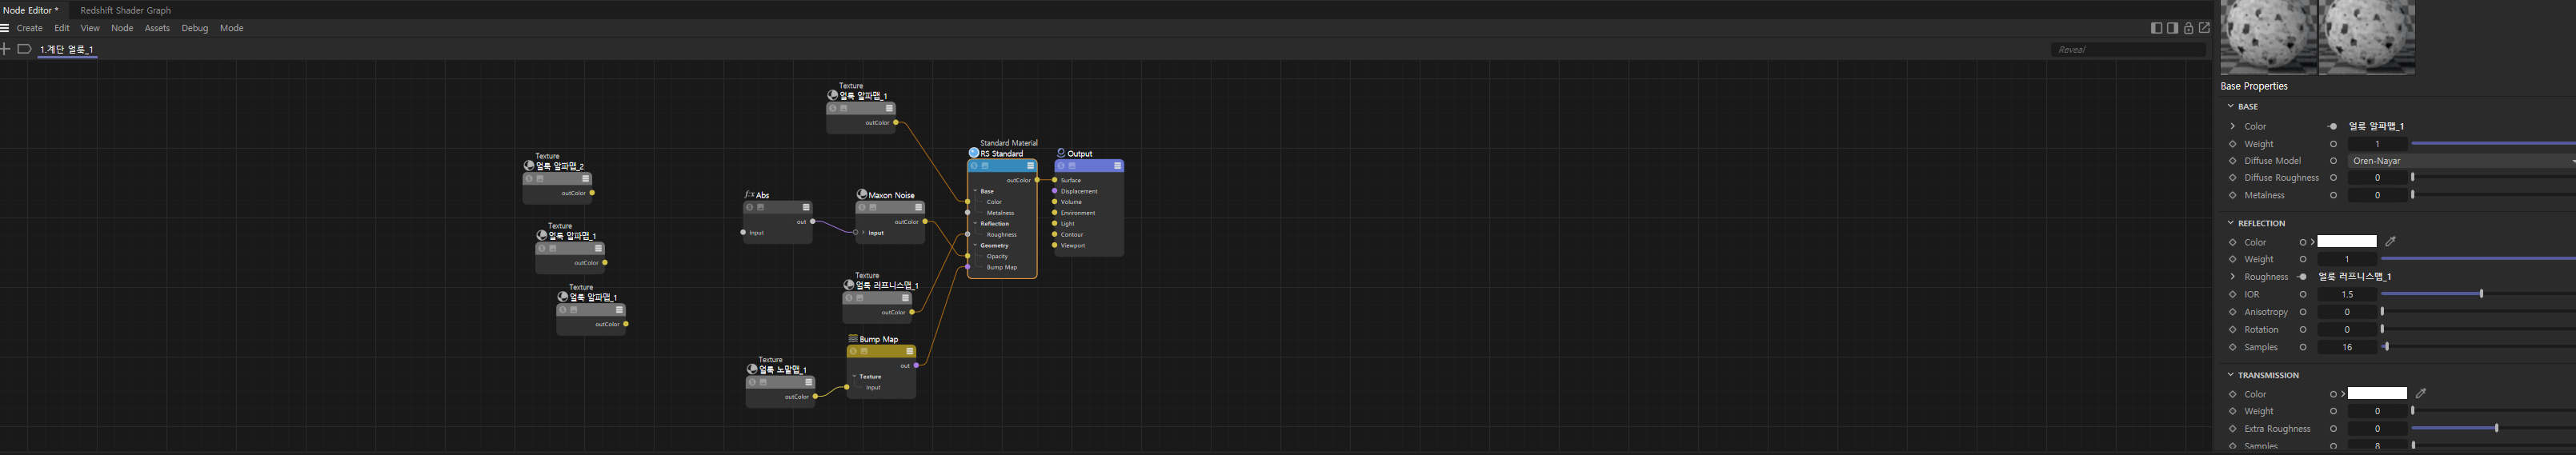This screenshot has height=455, width=2576.
Task: Toggle the right panel layout icon
Action: tap(2172, 28)
